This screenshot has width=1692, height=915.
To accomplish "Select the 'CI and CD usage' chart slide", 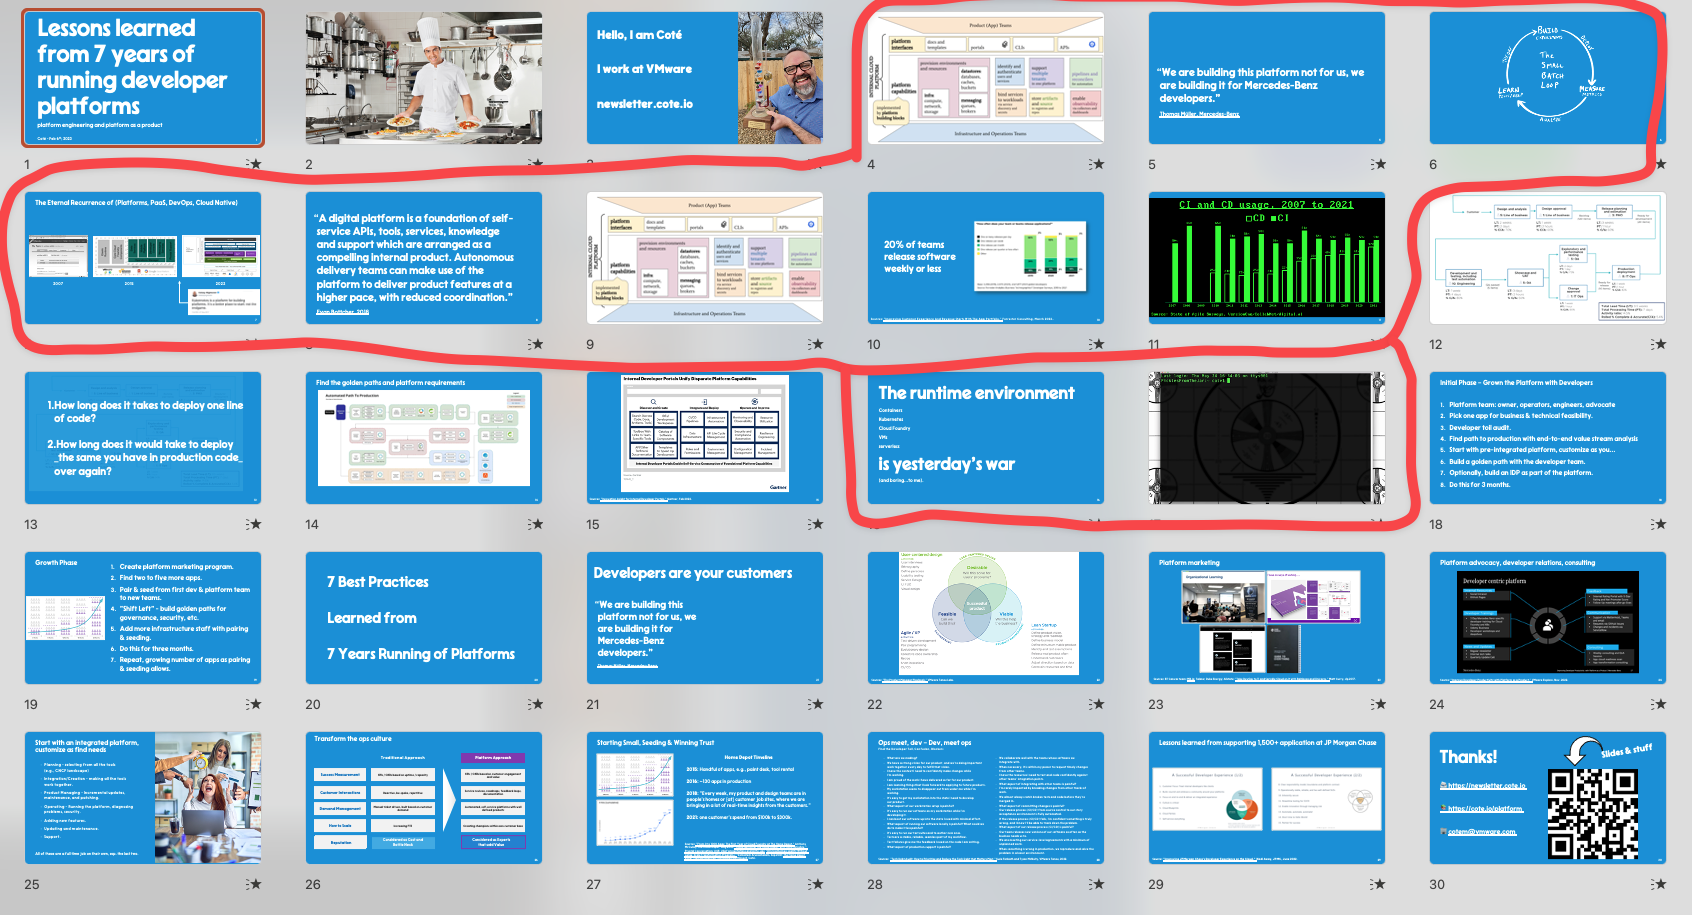I will tap(1267, 258).
